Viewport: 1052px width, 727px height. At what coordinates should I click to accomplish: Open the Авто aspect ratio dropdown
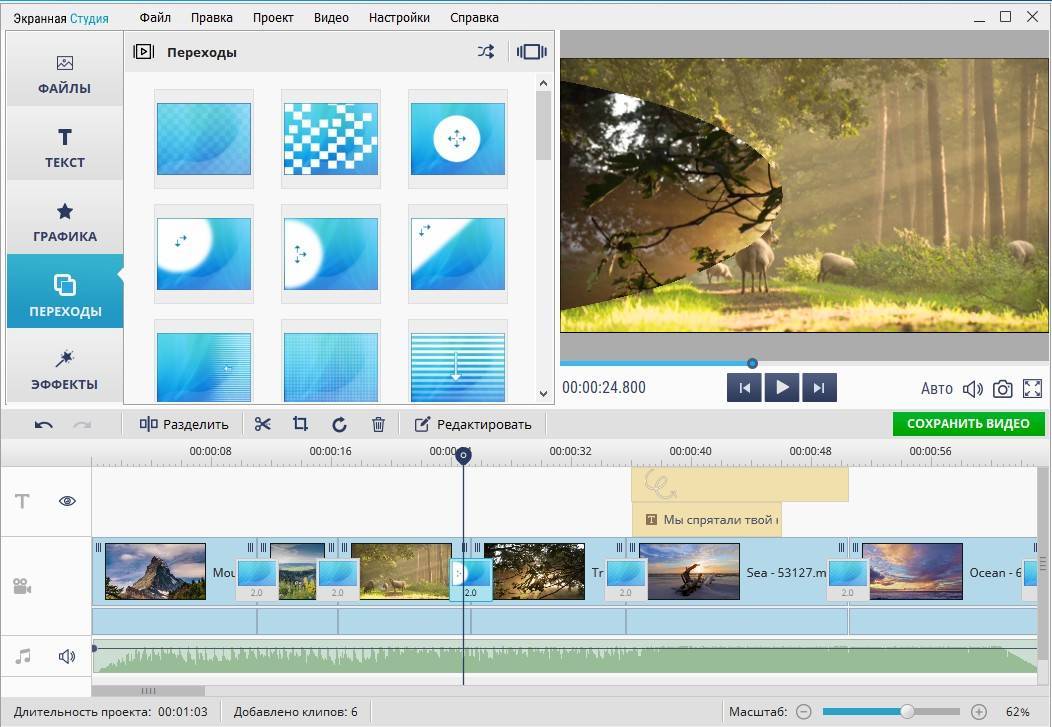click(x=936, y=389)
